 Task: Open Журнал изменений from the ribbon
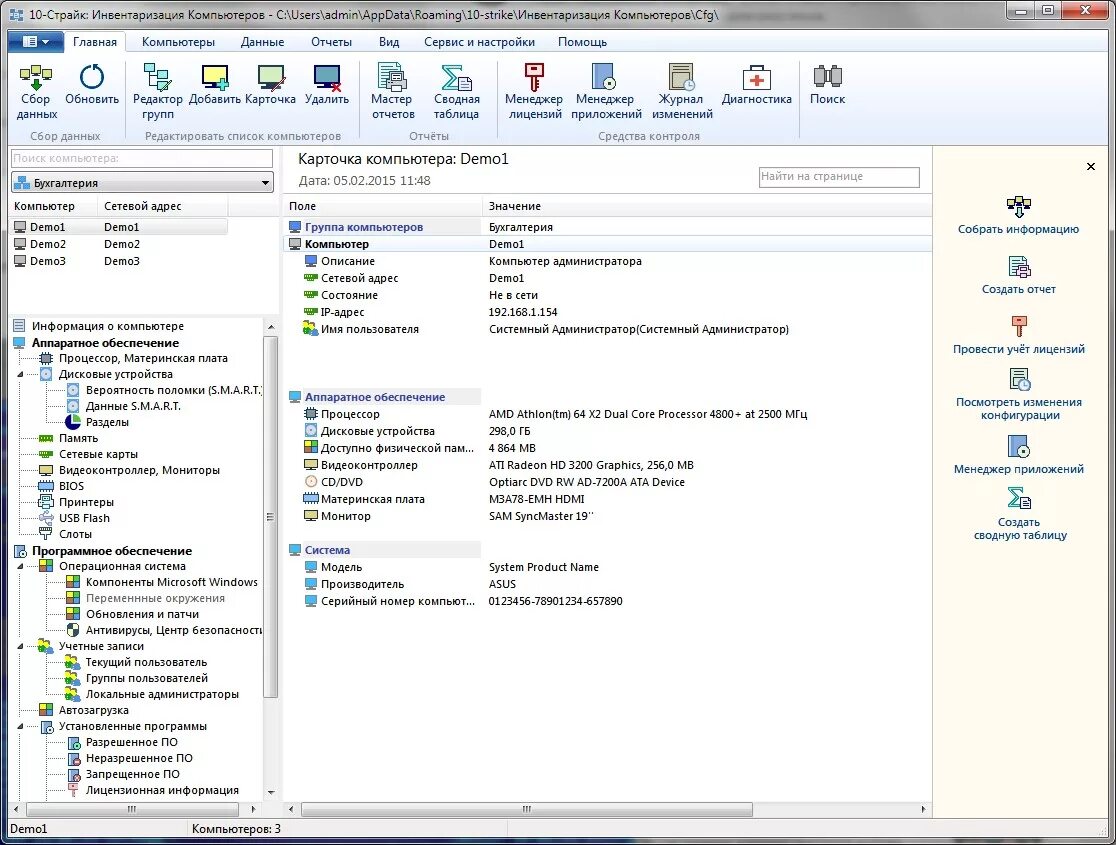click(682, 92)
